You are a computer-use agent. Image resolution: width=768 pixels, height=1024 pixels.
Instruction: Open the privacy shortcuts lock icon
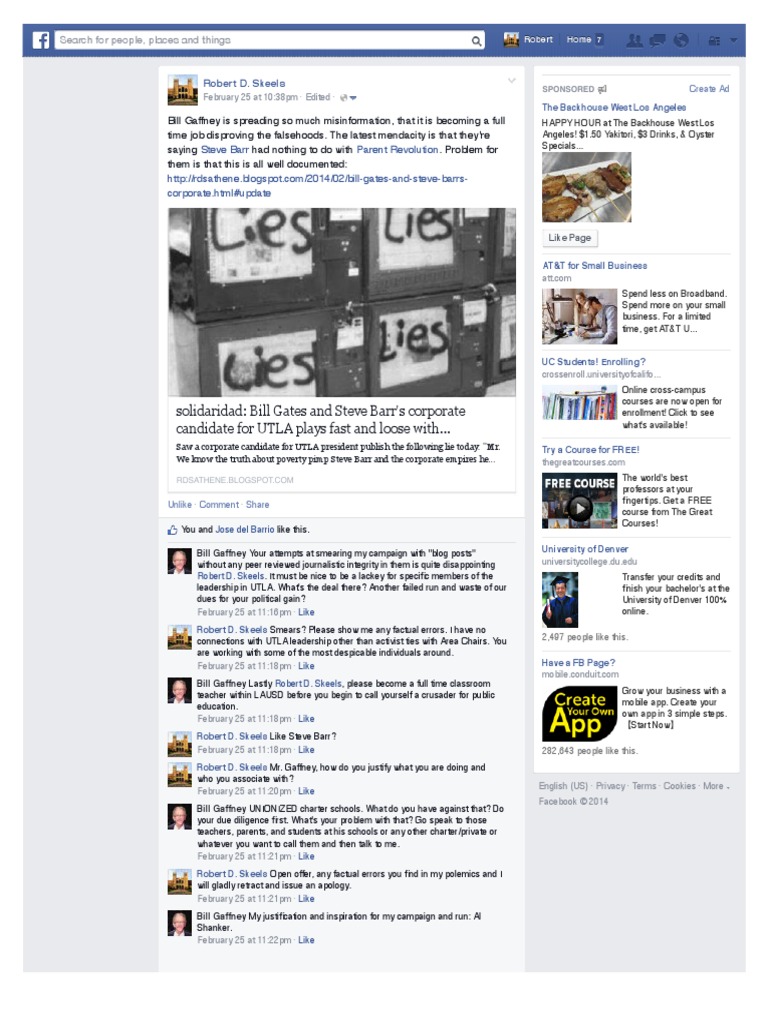714,40
